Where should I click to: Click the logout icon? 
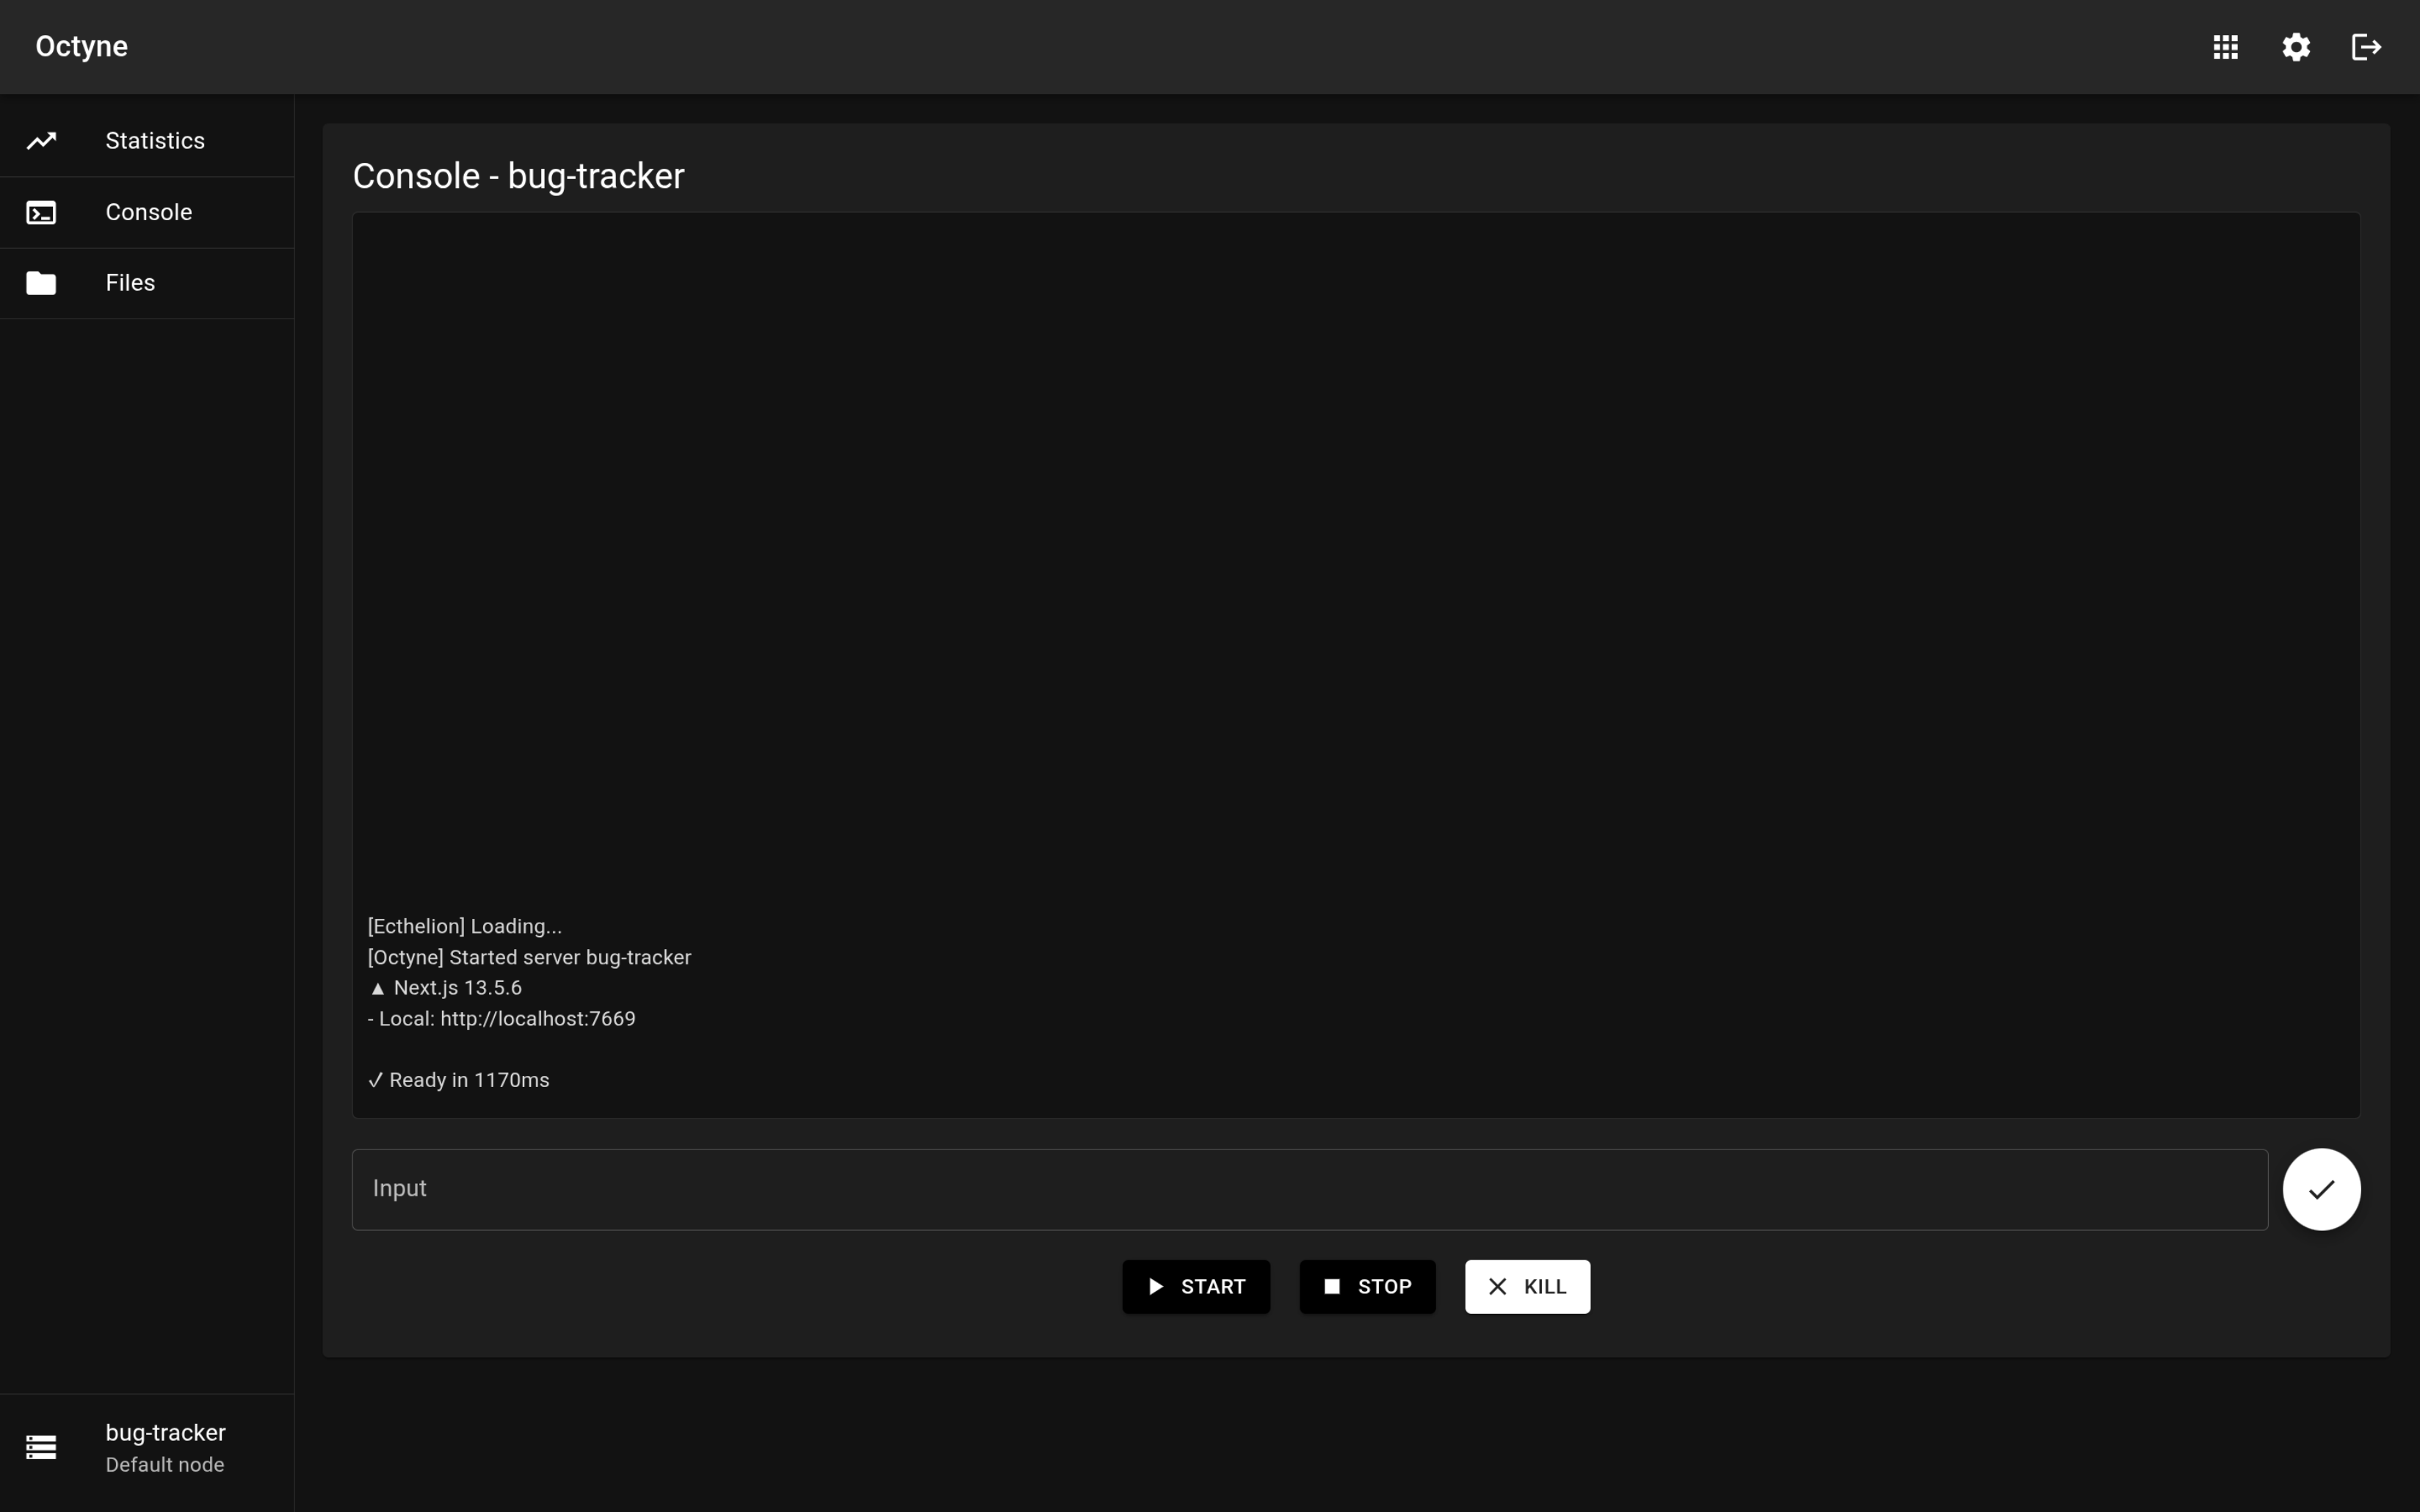(x=2366, y=47)
